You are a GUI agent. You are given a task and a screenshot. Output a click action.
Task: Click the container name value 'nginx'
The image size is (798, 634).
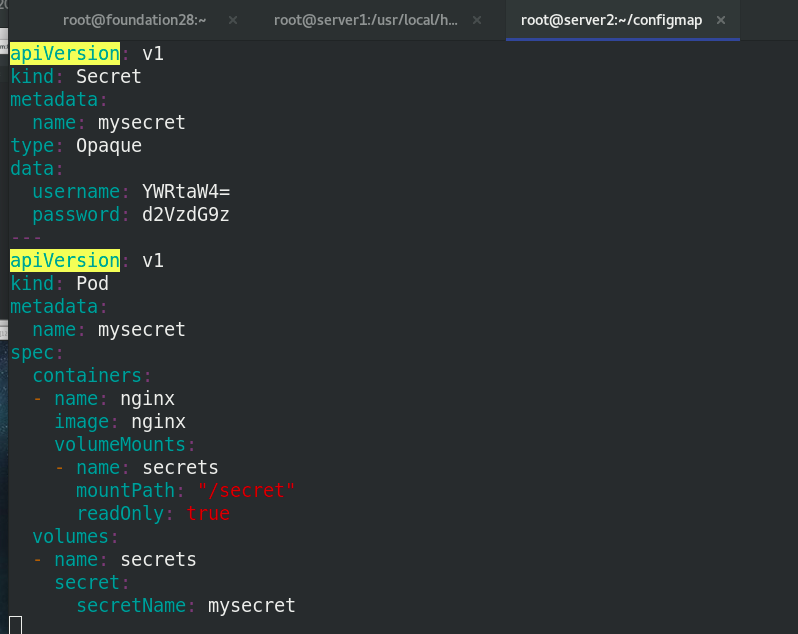(x=148, y=399)
